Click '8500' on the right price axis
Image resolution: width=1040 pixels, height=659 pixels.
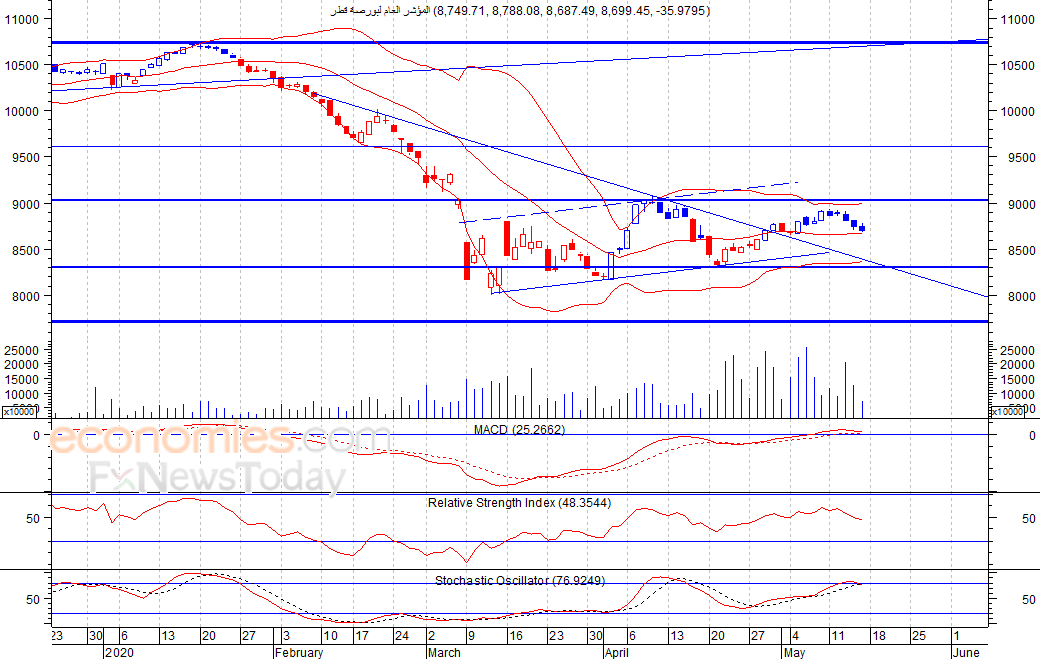pos(1021,251)
